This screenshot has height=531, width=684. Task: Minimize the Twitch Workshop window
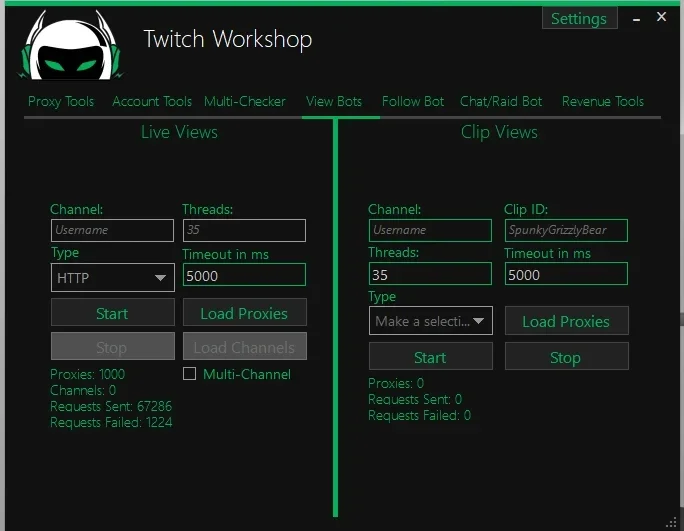(636, 19)
